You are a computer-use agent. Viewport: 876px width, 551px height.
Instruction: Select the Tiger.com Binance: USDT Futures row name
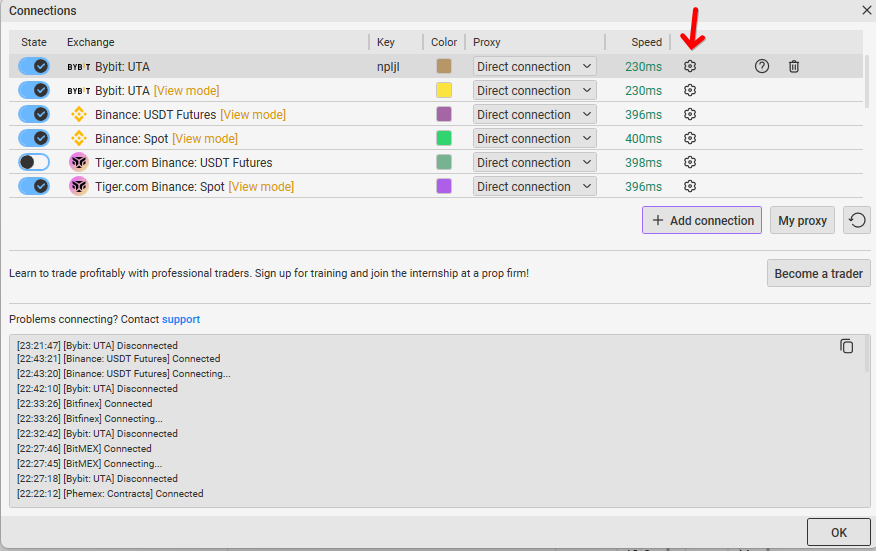(x=184, y=163)
